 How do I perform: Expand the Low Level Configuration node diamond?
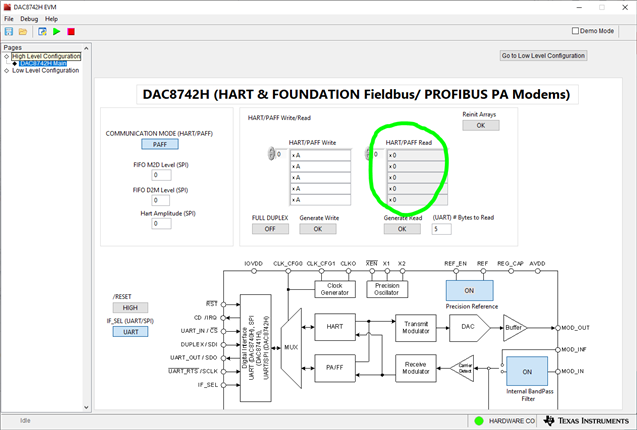[x=6, y=70]
